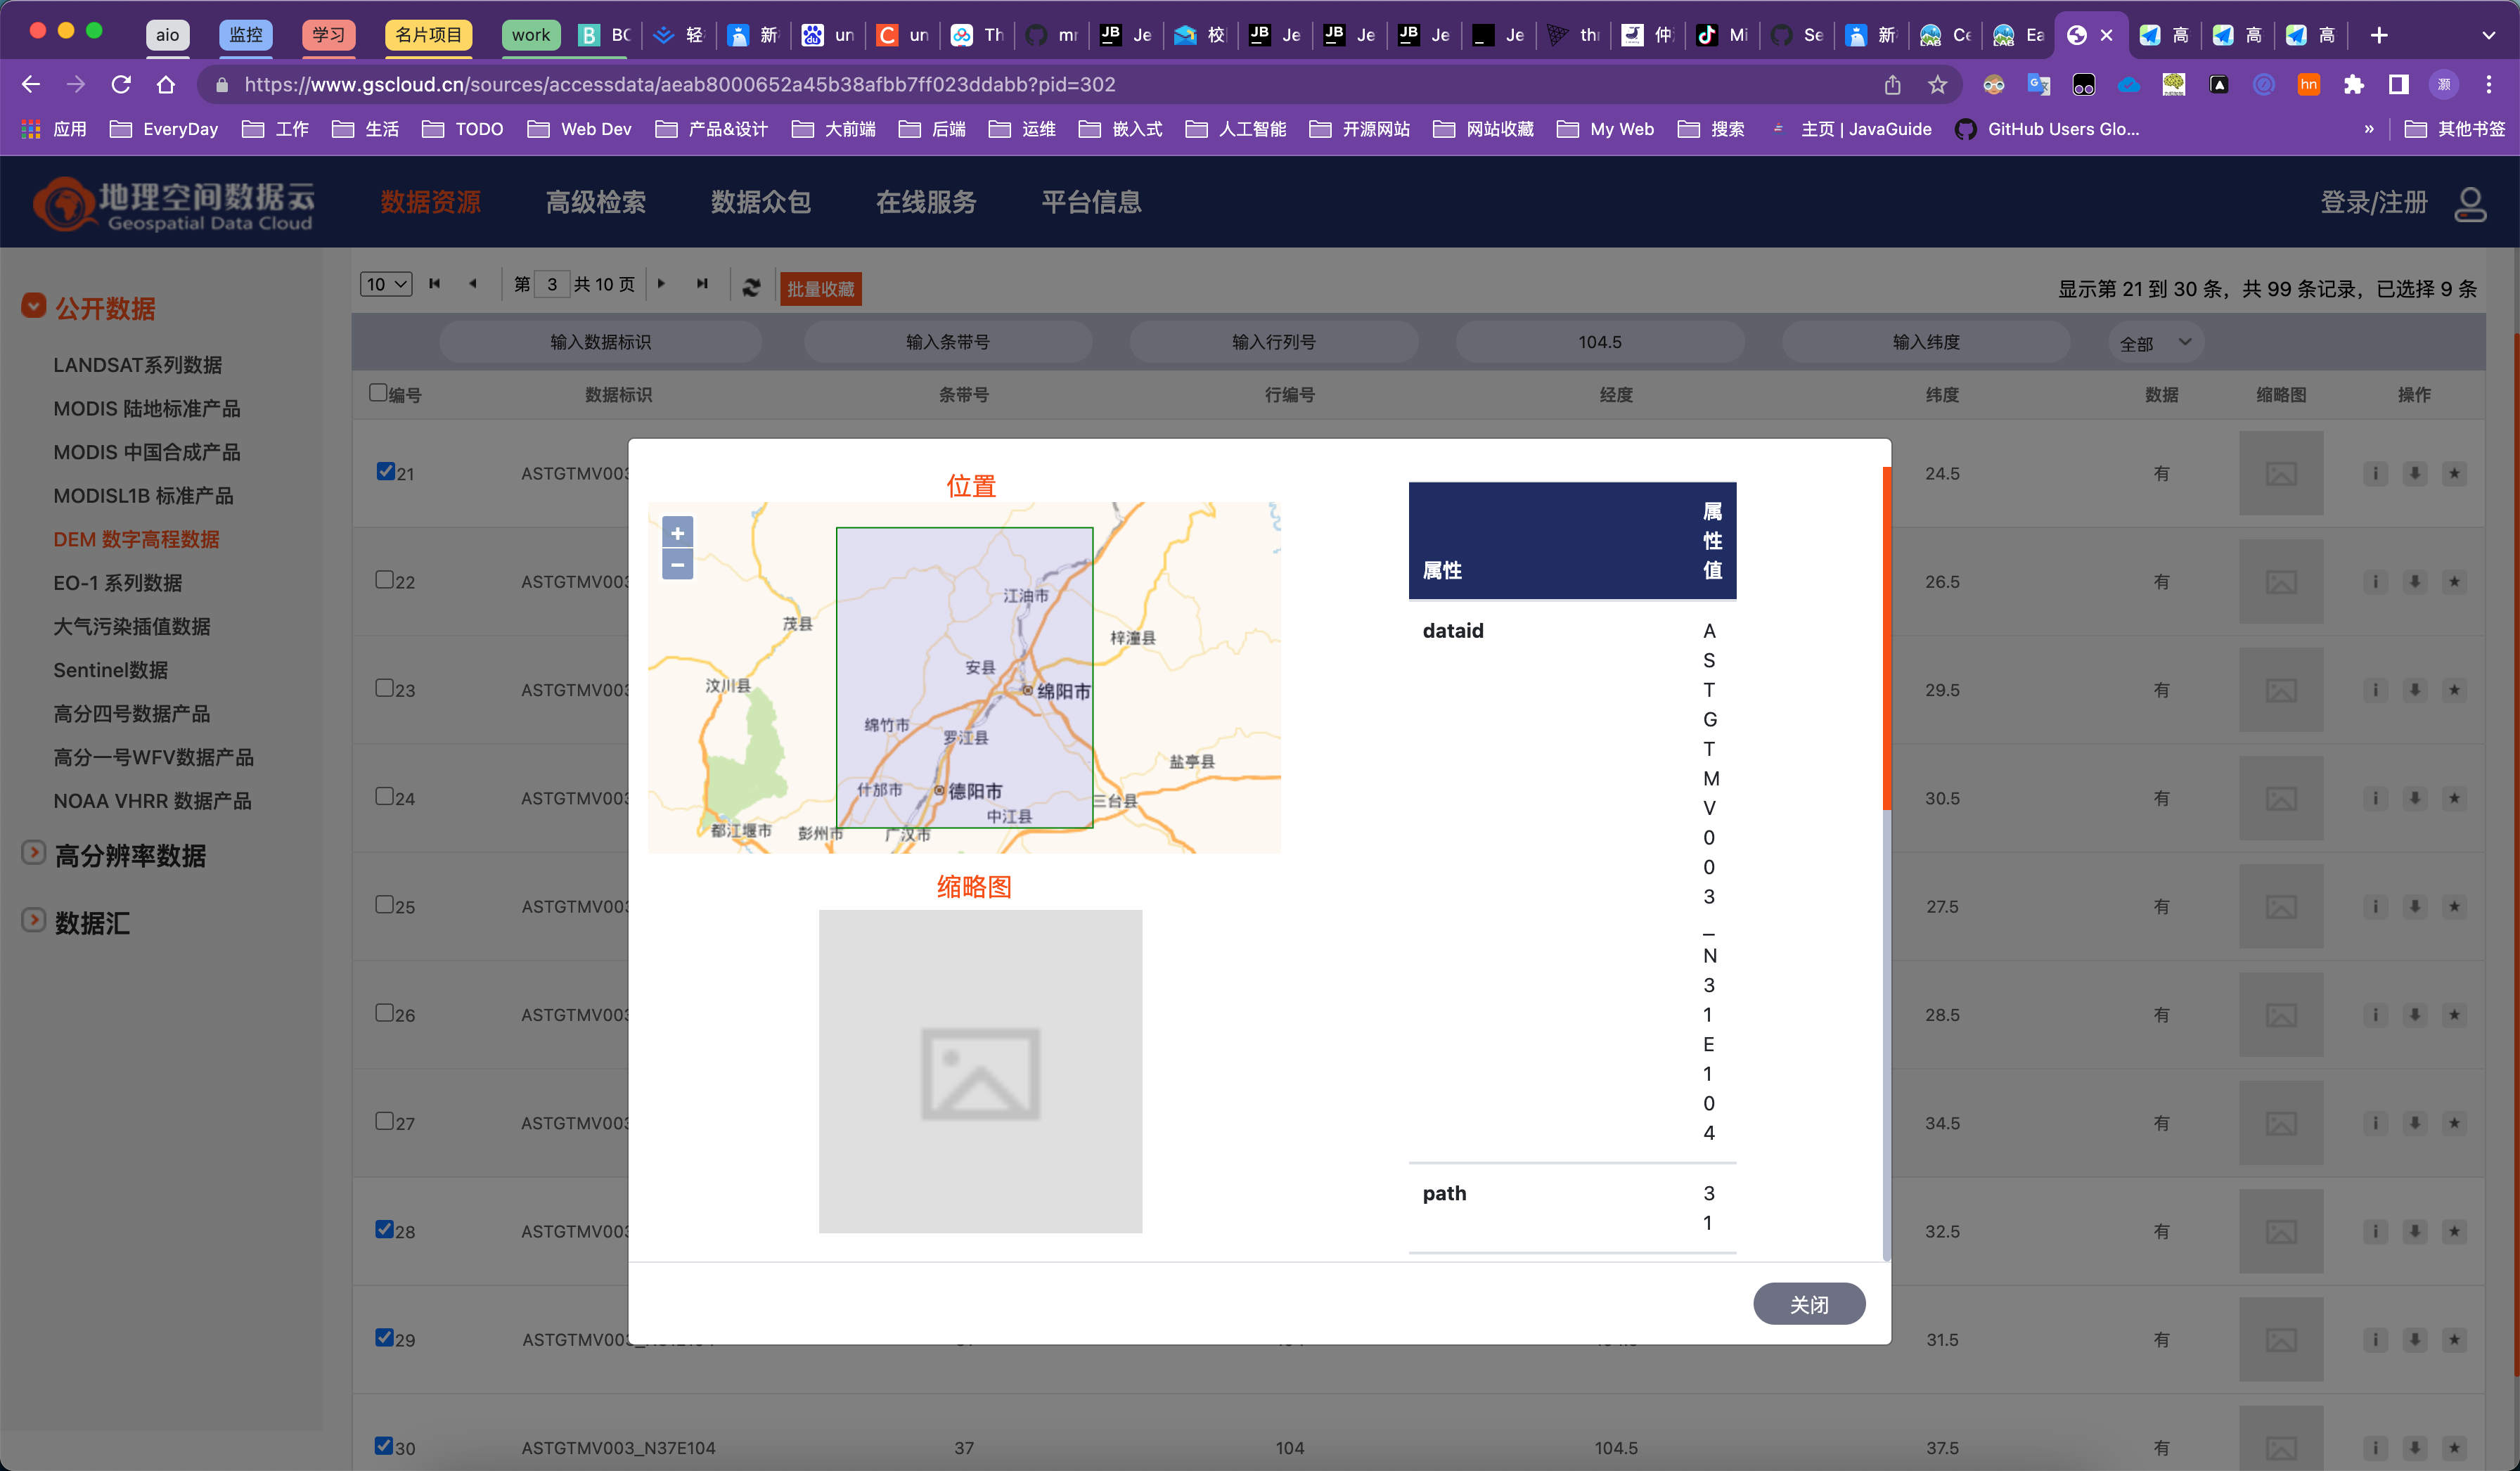Toggle the select-all header checkbox
Screen dimensions: 2520x1471
pyautogui.click(x=378, y=392)
